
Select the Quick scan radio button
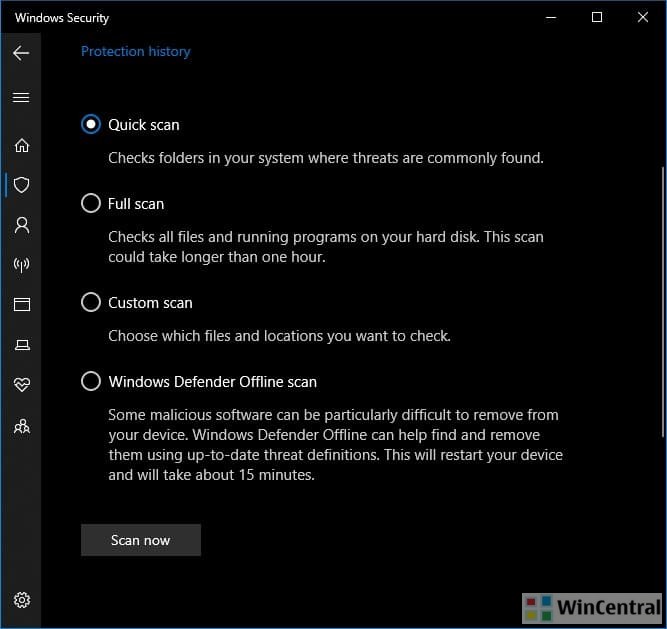[91, 125]
